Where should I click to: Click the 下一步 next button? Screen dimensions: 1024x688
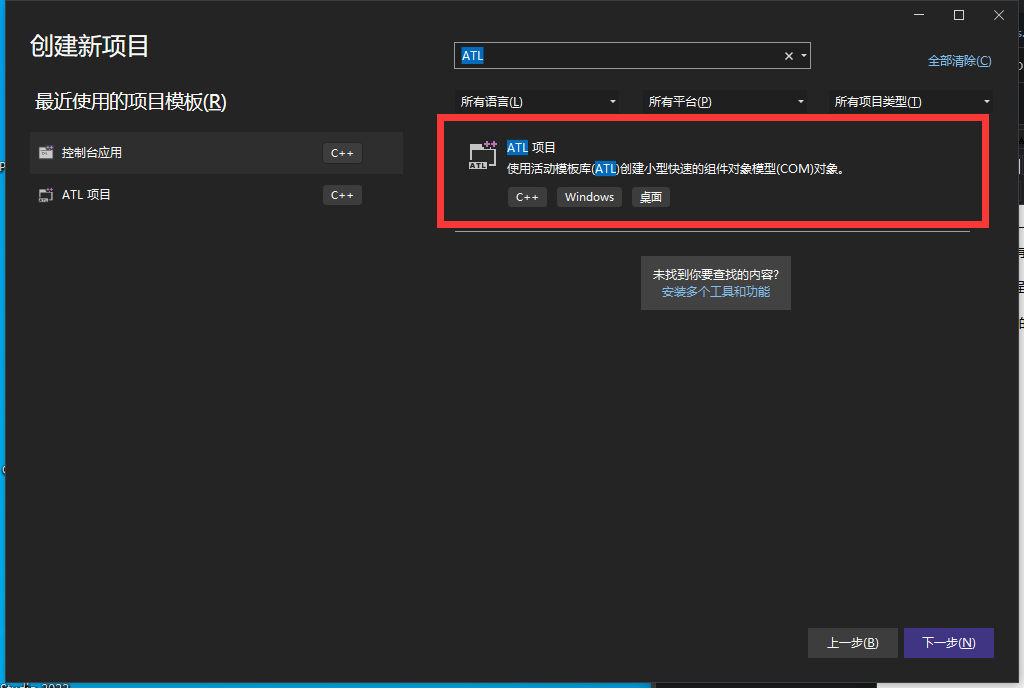point(949,643)
